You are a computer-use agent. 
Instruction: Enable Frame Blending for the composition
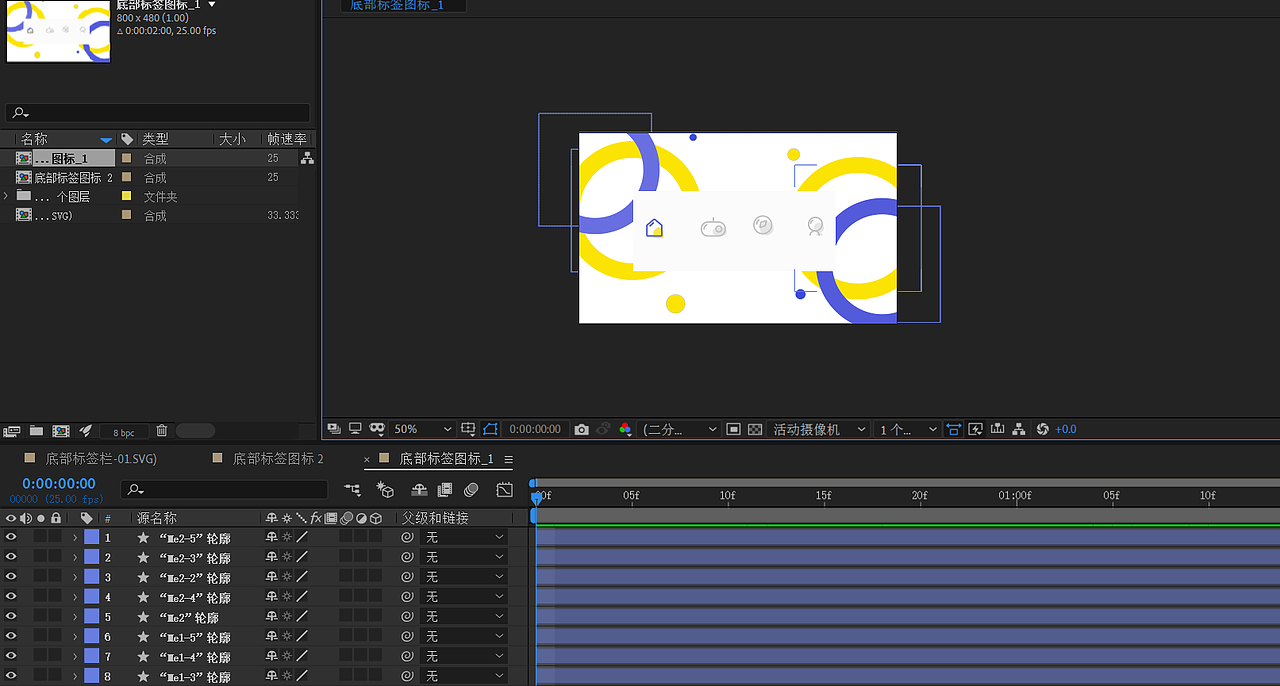tap(445, 489)
